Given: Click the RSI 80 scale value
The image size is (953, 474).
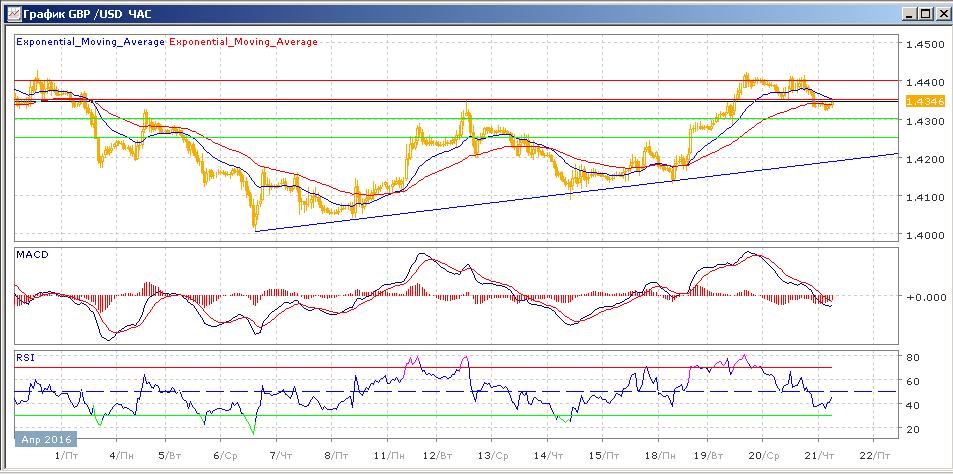Looking at the screenshot, I should coord(913,357).
